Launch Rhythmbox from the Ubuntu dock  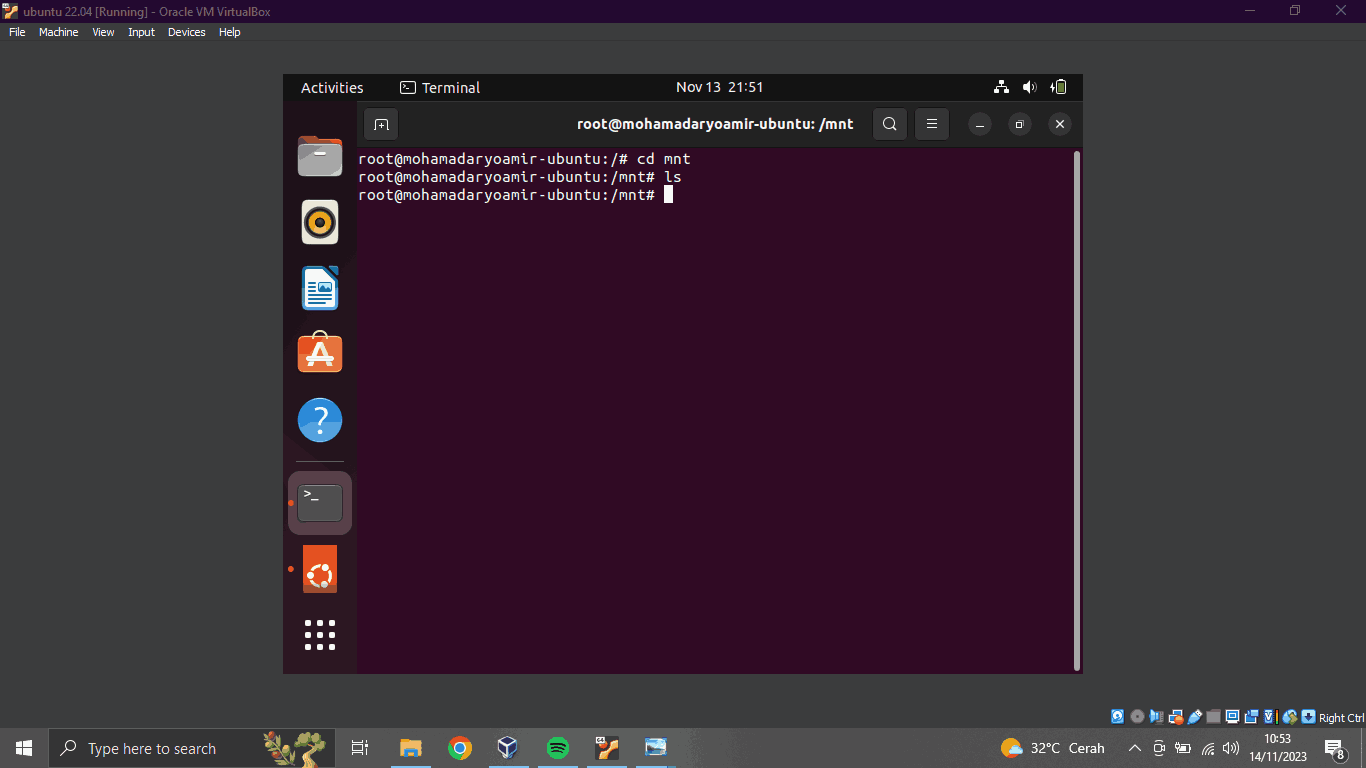(x=320, y=222)
